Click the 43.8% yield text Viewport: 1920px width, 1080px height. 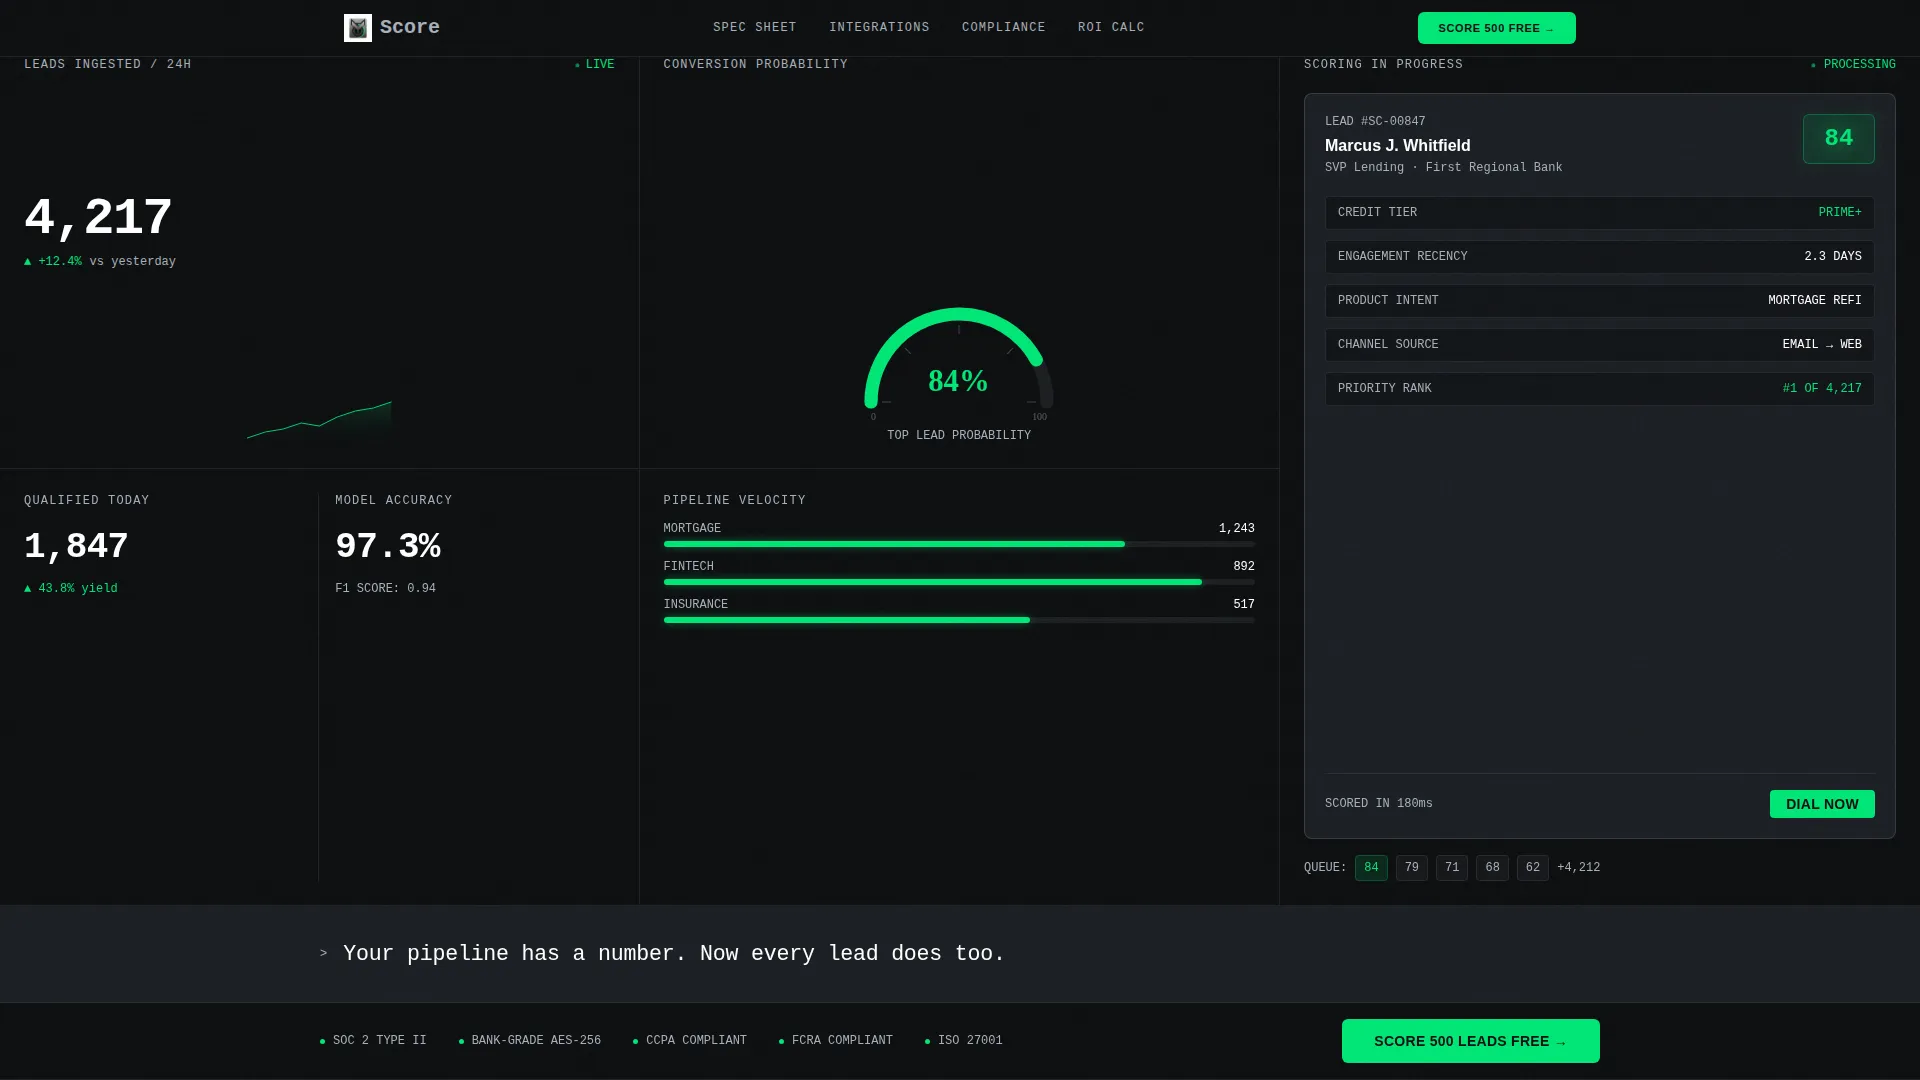click(71, 589)
